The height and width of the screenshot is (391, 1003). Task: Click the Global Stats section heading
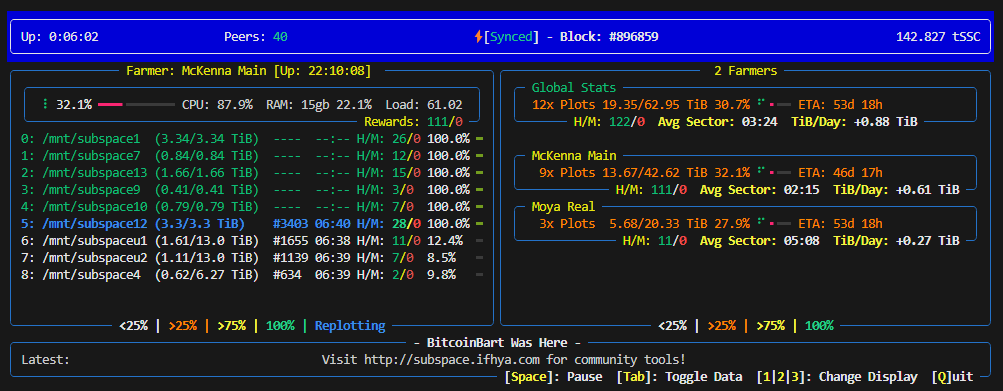point(574,88)
